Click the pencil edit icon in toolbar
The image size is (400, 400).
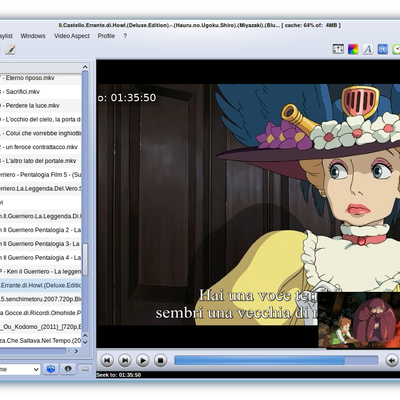(x=10, y=50)
